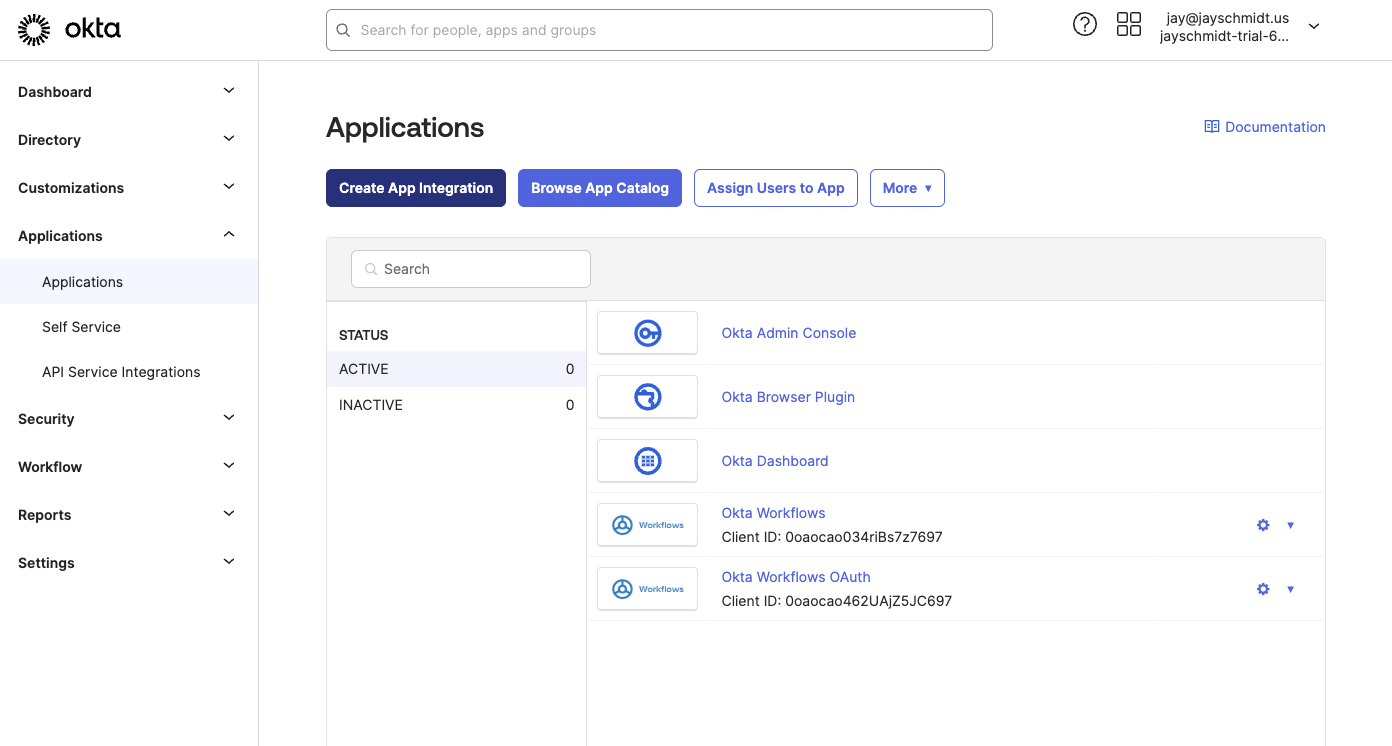Click the Okta Browser Plugin app icon

pos(647,396)
